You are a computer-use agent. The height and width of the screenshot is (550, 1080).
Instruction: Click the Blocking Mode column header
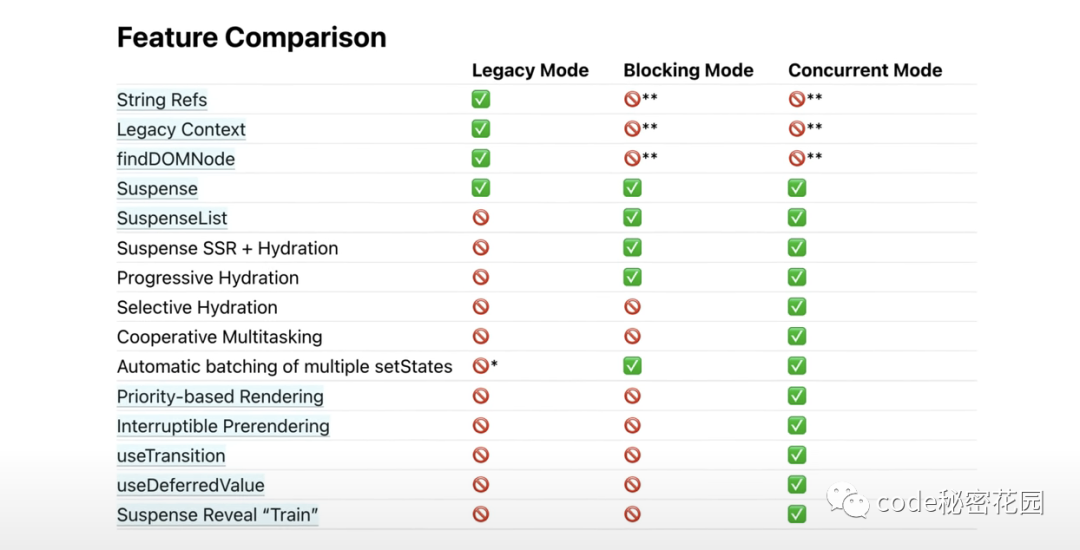coord(688,70)
